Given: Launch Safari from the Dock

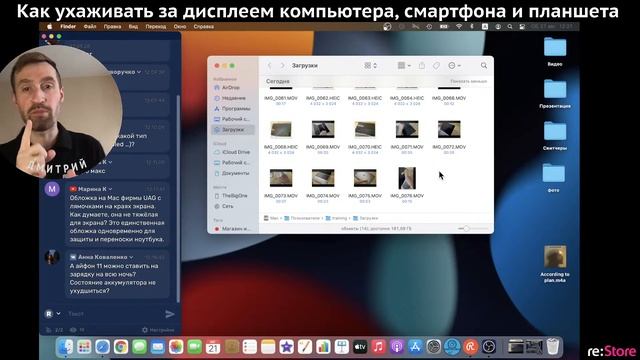Looking at the screenshot, I should click(102, 347).
